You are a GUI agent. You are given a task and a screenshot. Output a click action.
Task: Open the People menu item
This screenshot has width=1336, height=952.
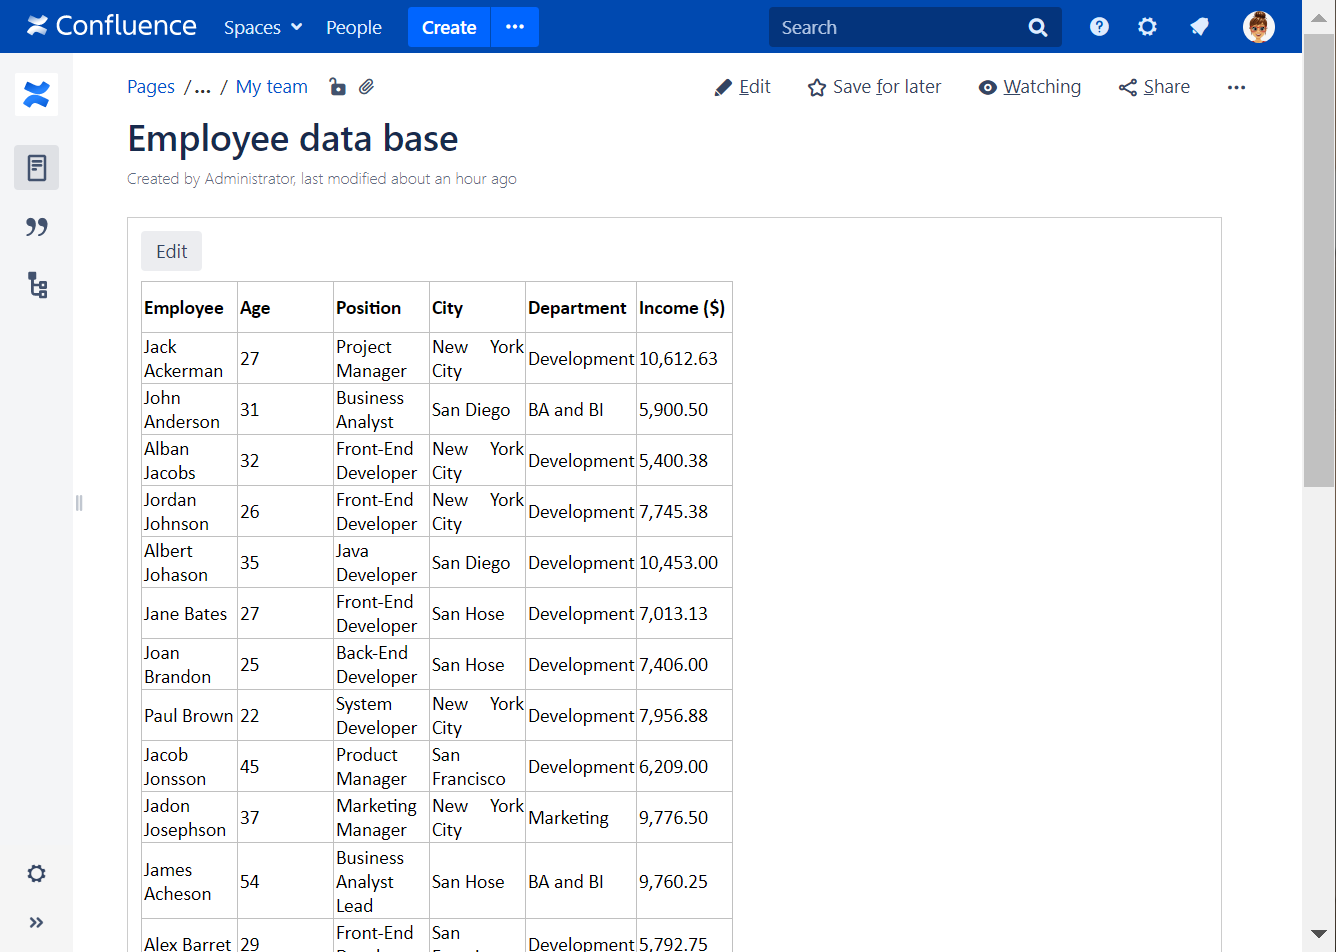pos(354,27)
